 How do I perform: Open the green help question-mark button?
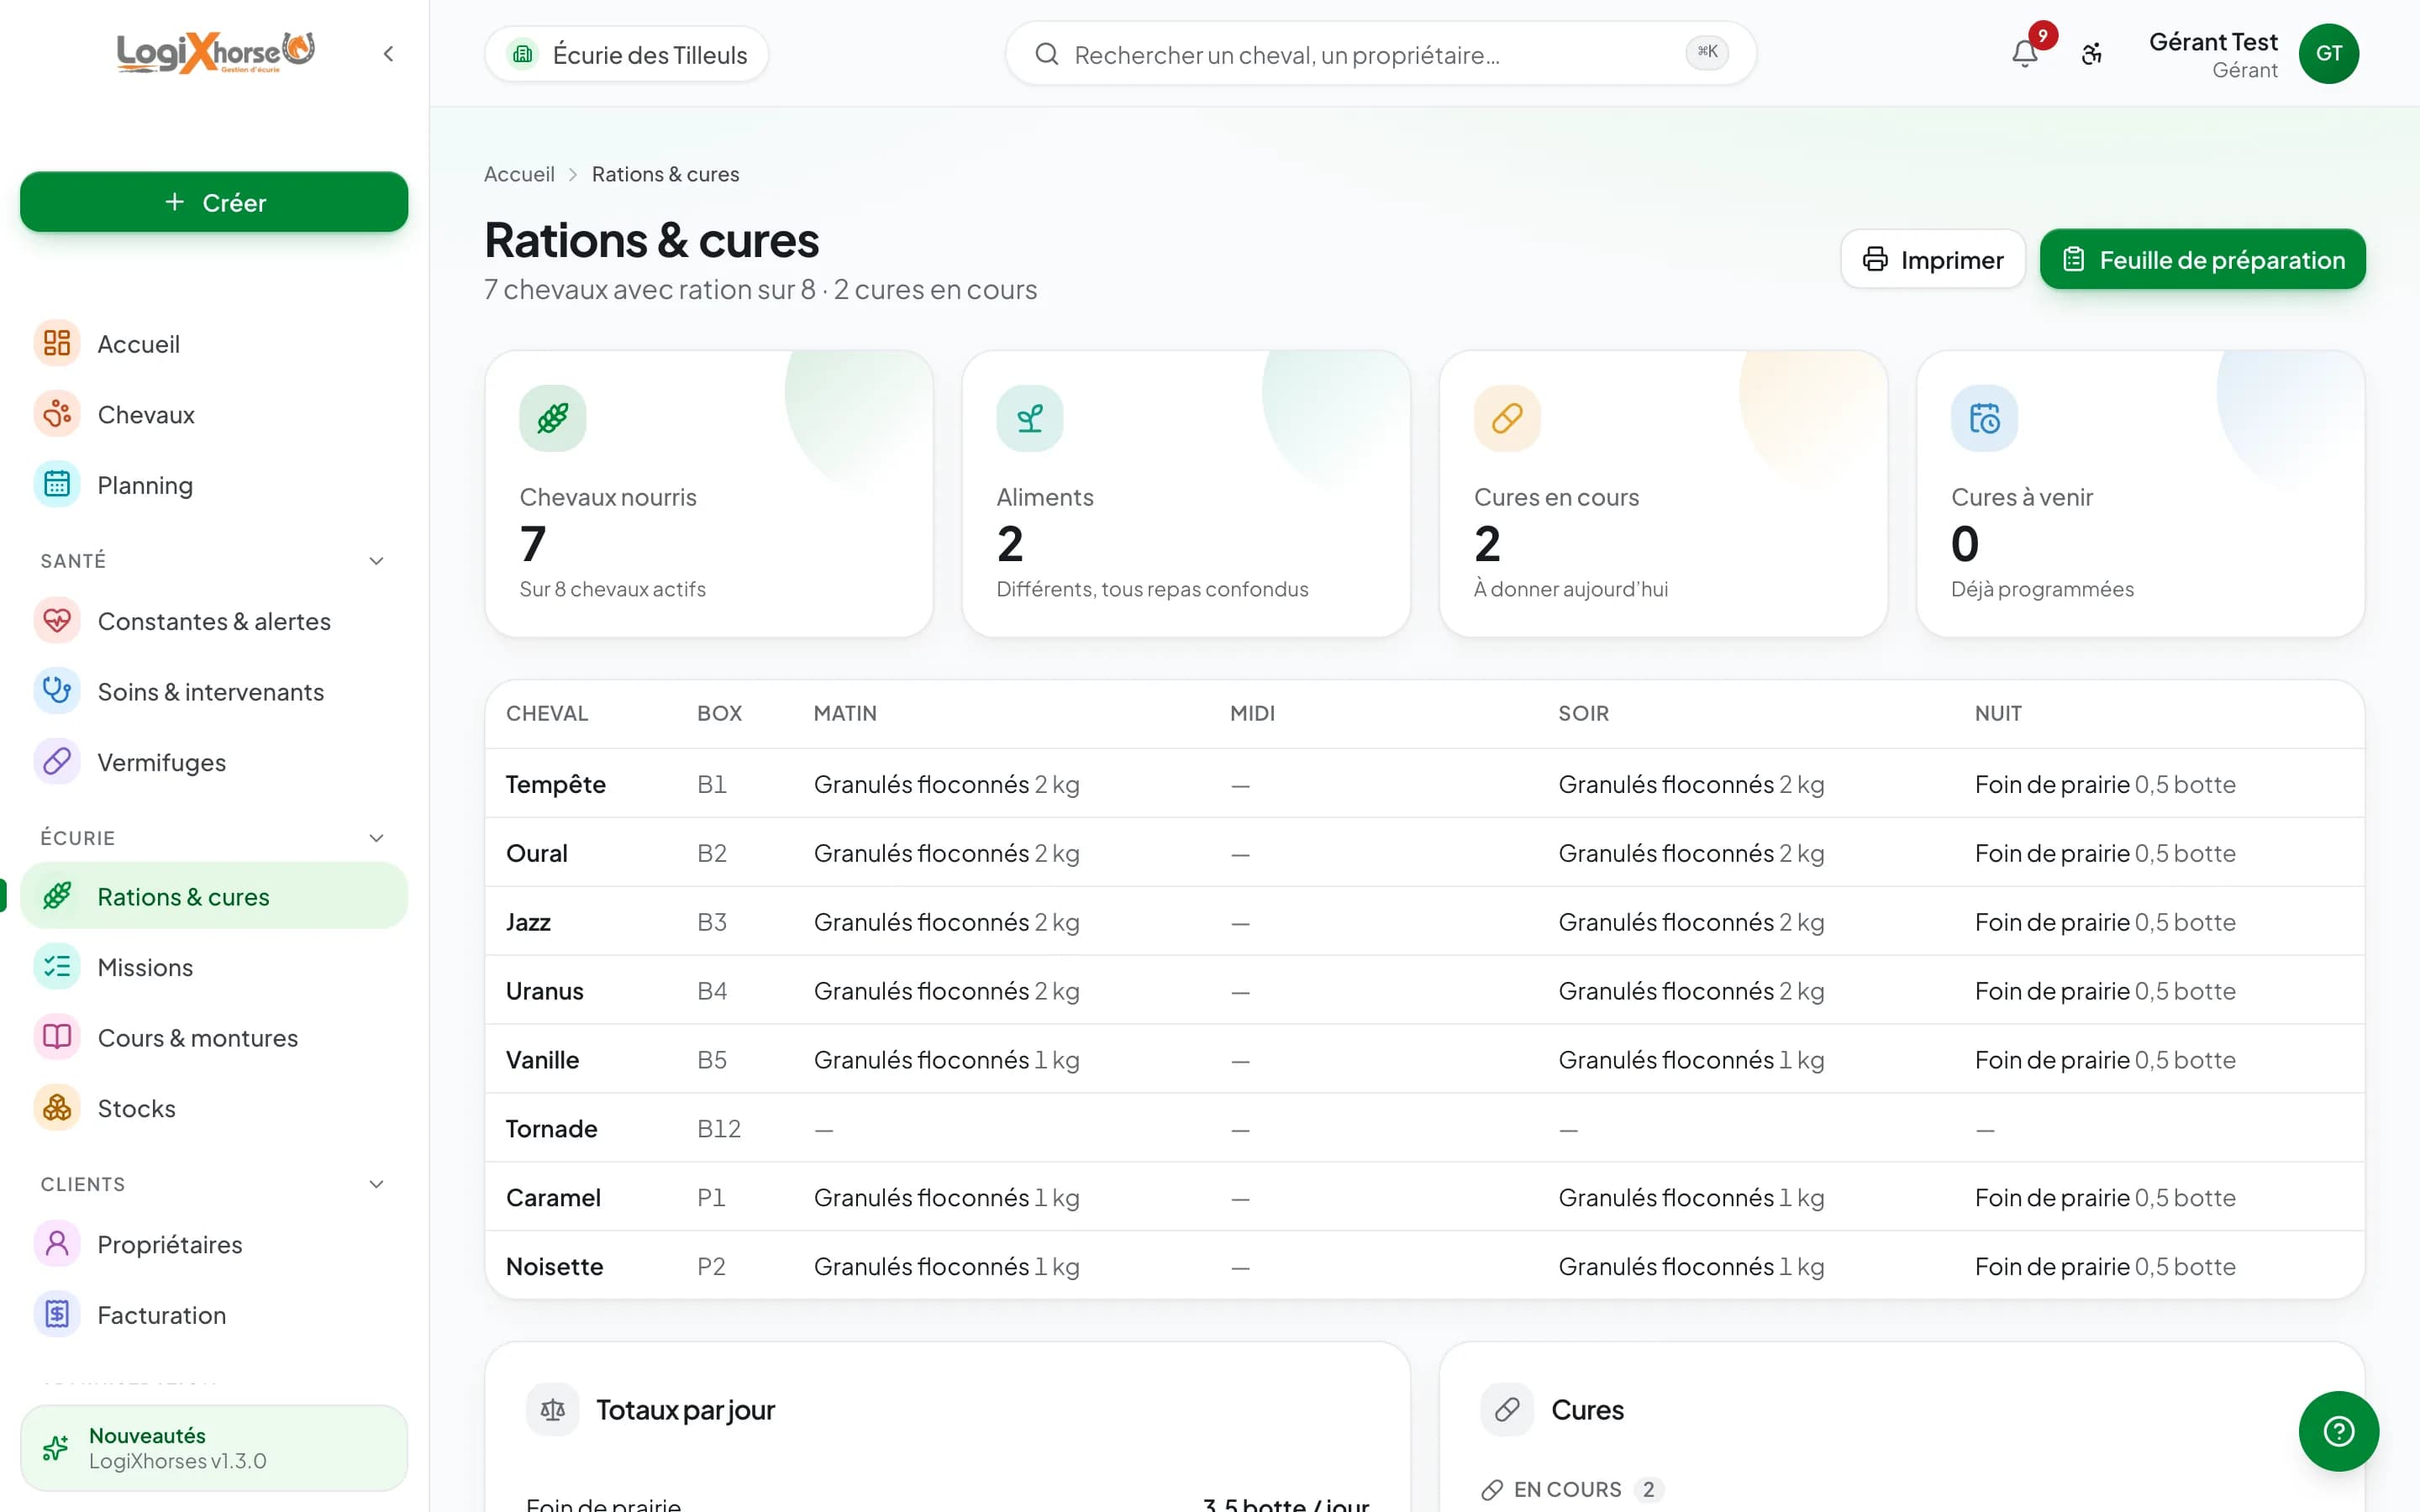click(x=2338, y=1431)
